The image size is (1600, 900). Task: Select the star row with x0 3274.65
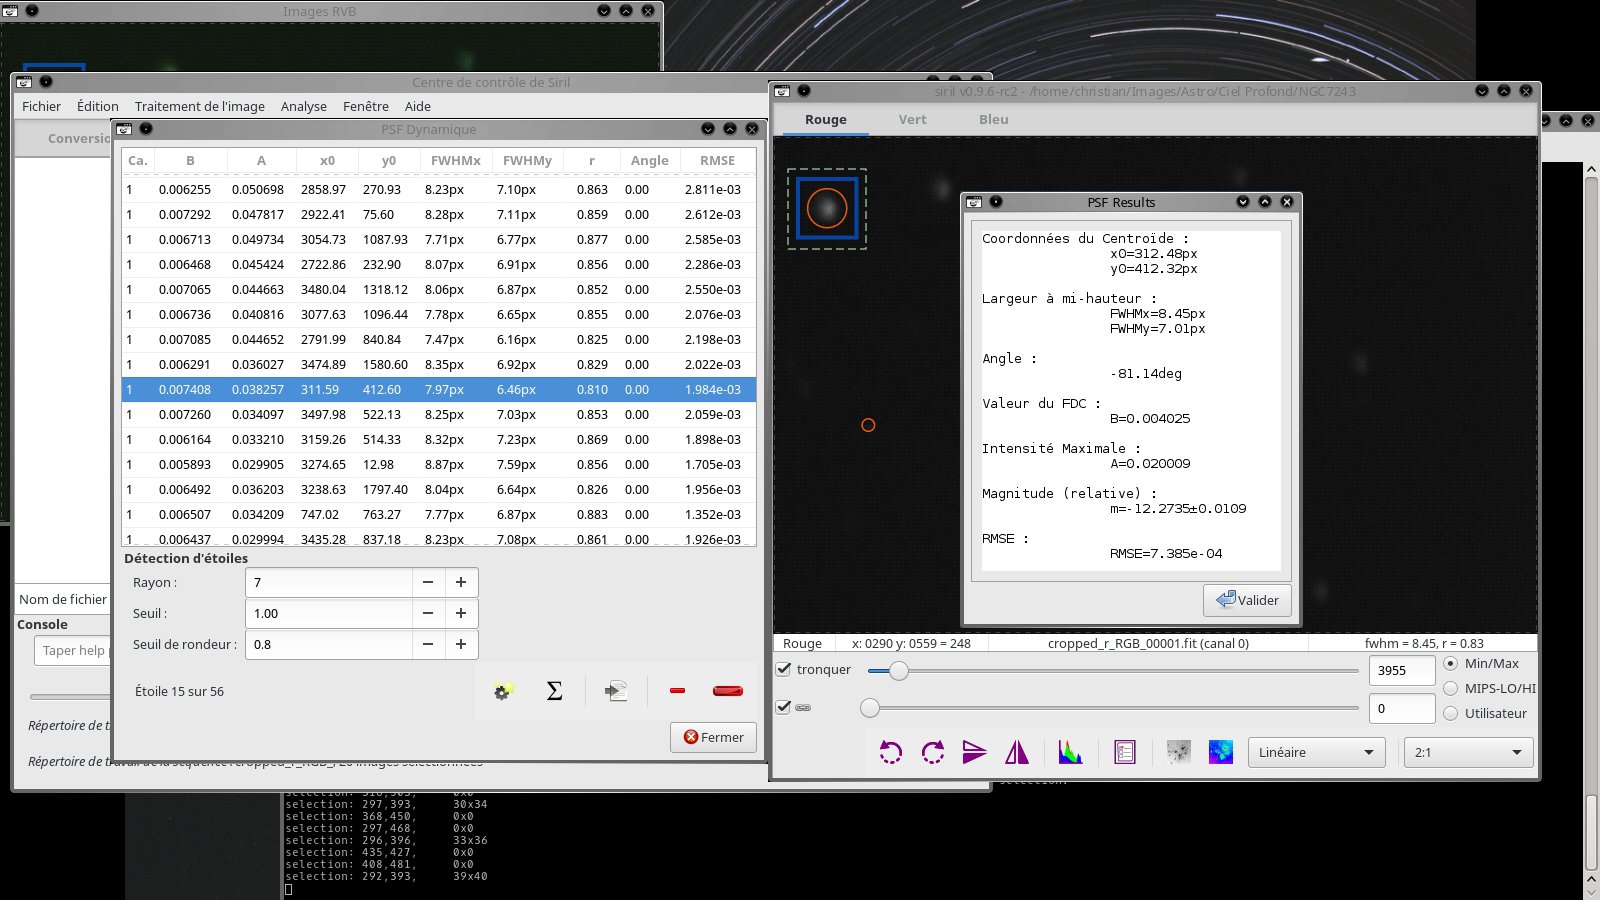pos(439,464)
